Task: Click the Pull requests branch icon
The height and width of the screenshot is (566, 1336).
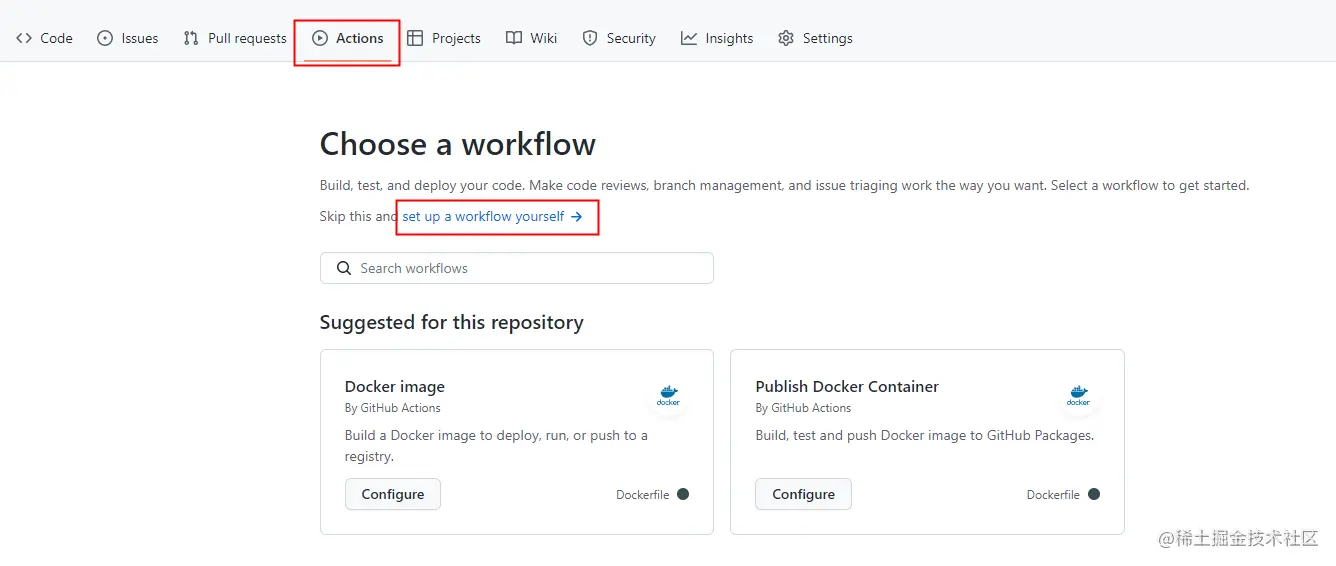Action: tap(191, 38)
